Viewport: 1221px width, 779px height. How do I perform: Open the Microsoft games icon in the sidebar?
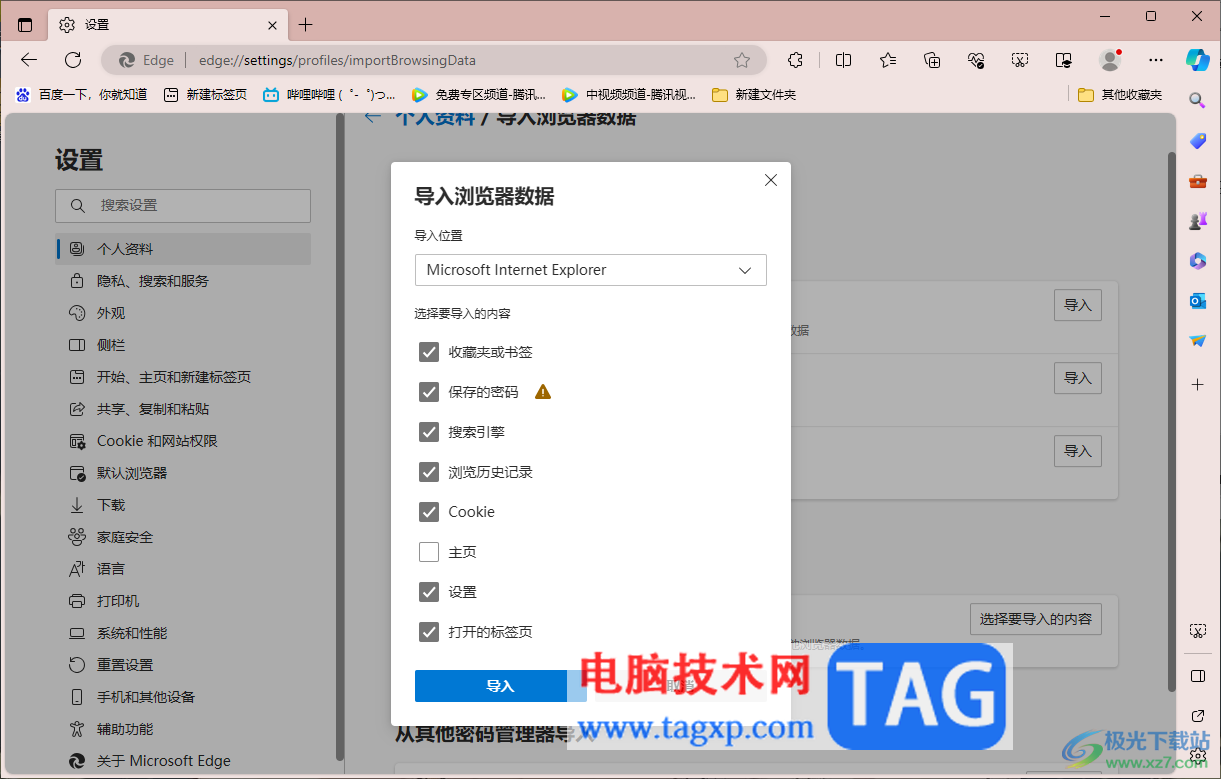coord(1197,221)
